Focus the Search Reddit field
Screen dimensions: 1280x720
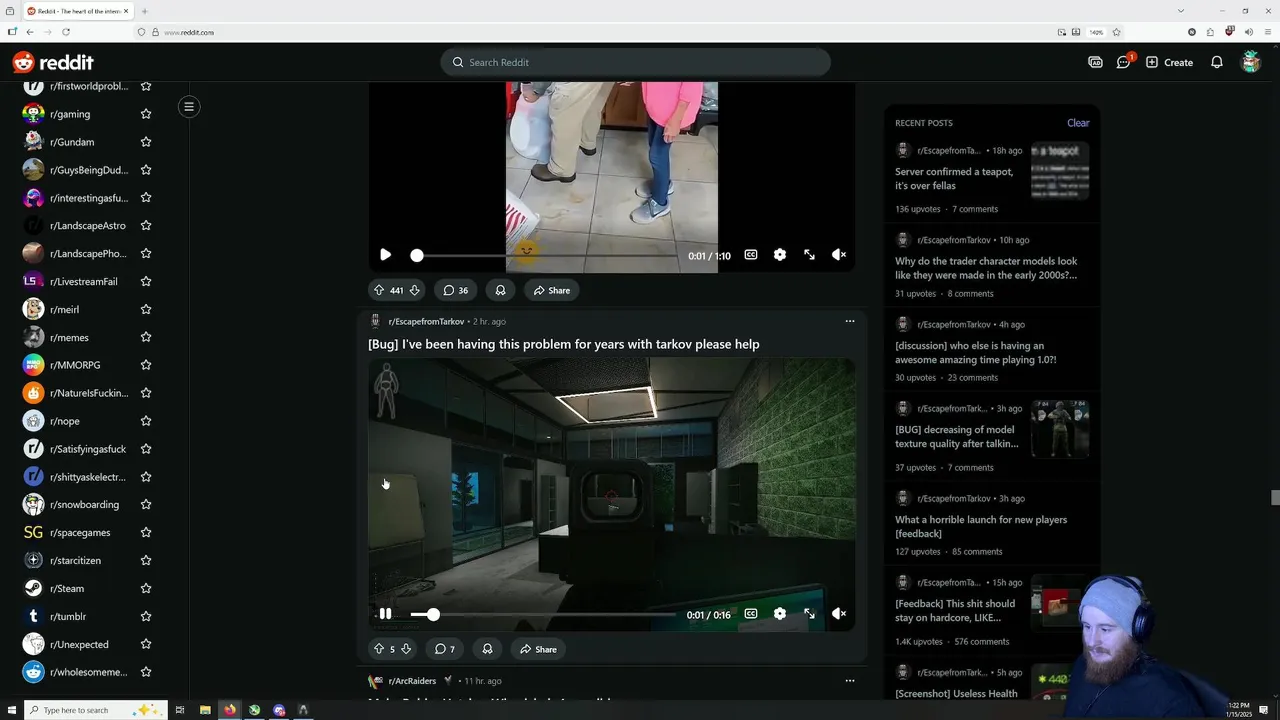[635, 62]
